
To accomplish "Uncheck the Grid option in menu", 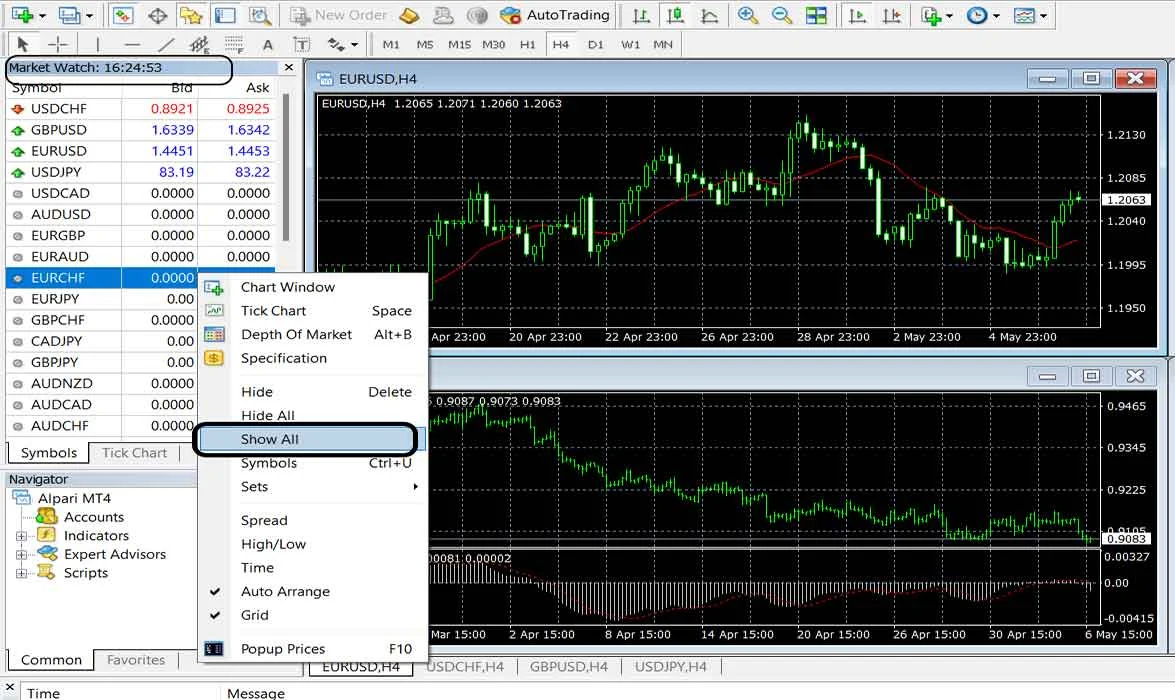I will [255, 615].
